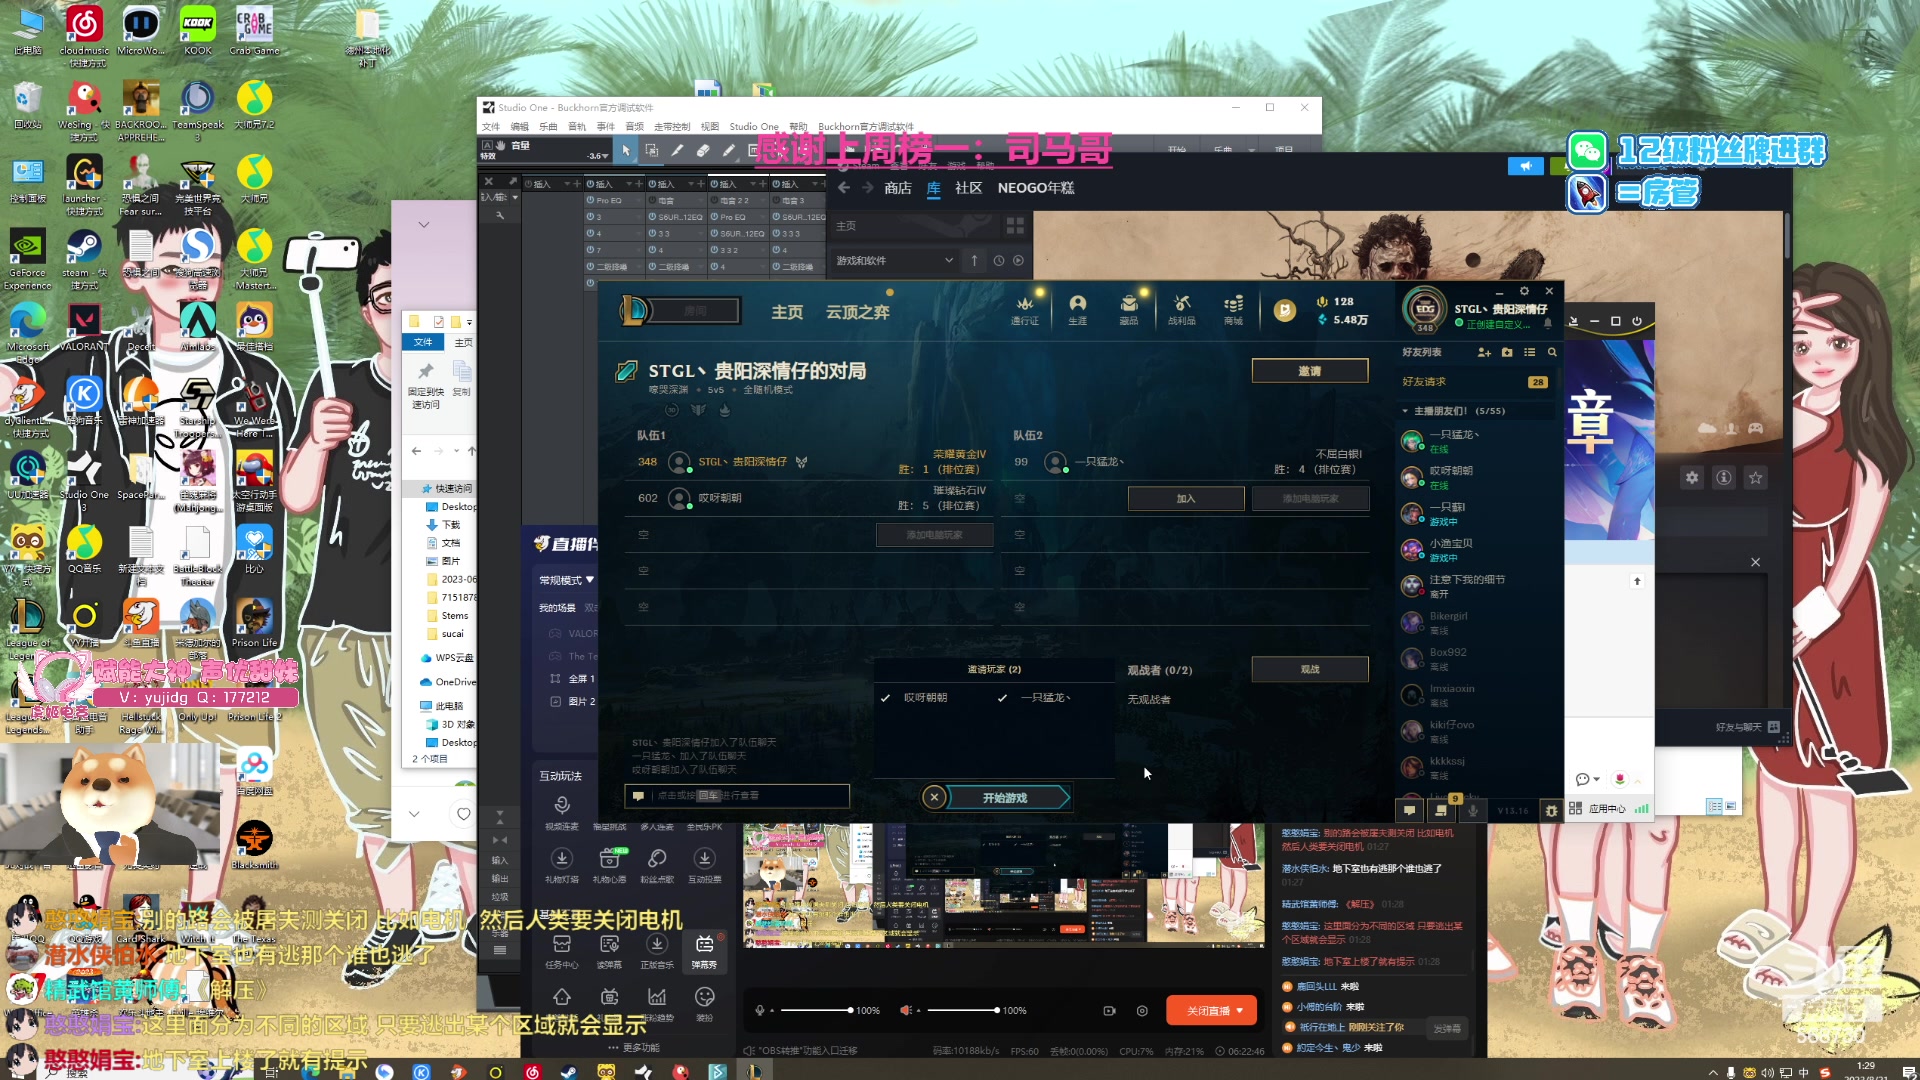1920x1080 pixels.
Task: Toggle the 图片 2 source visibility
Action: coord(555,702)
